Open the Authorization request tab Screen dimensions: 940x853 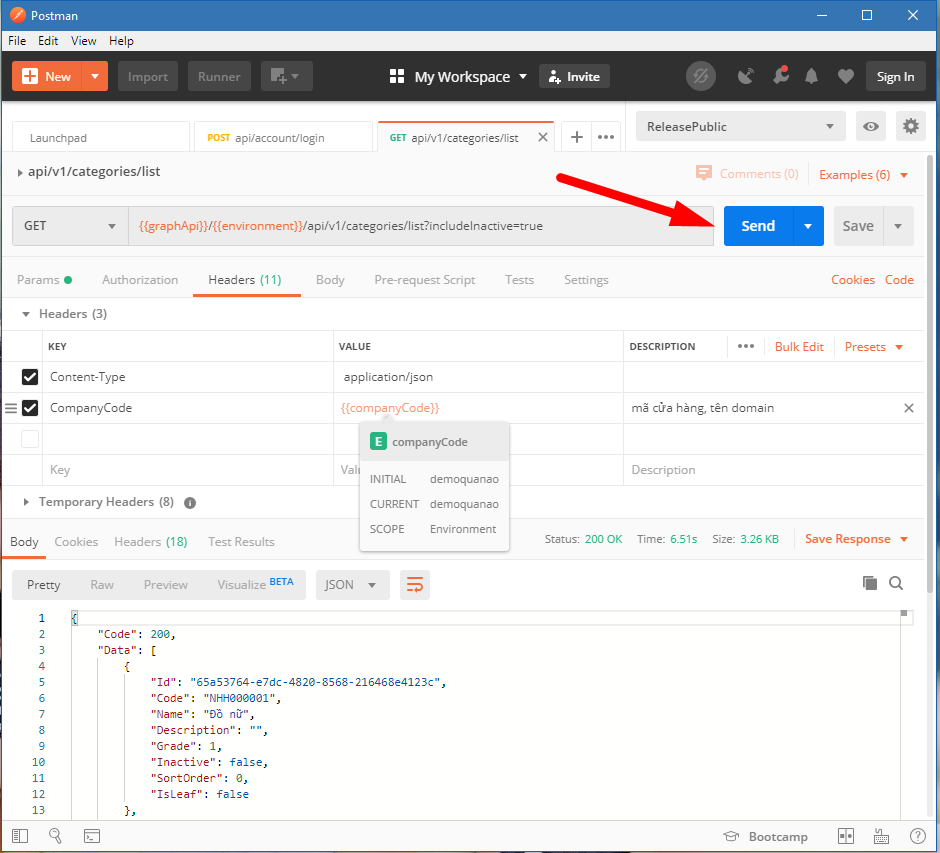click(x=140, y=279)
